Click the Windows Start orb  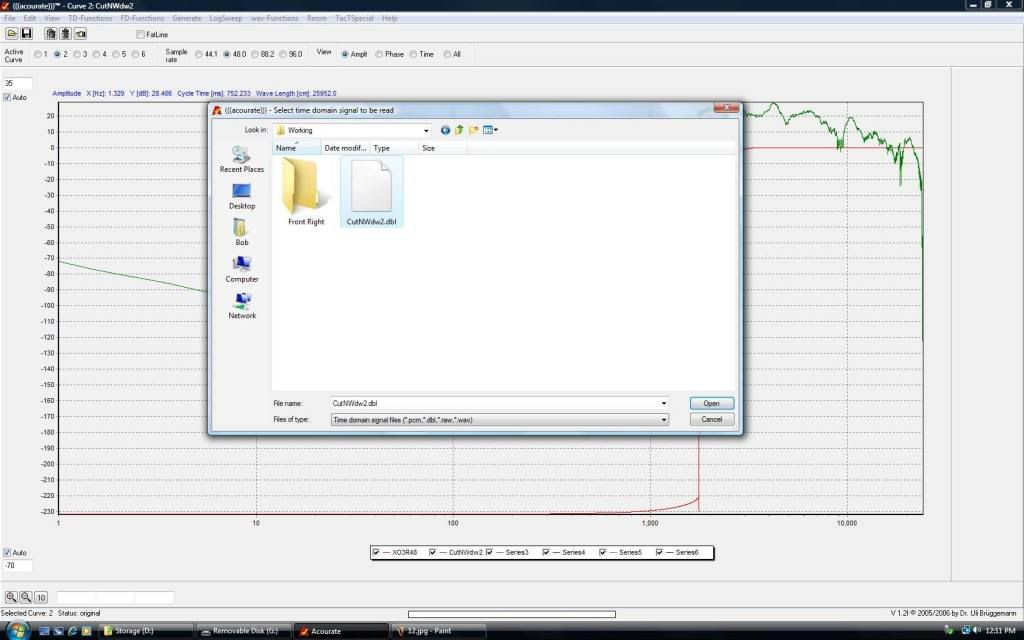tap(18, 630)
